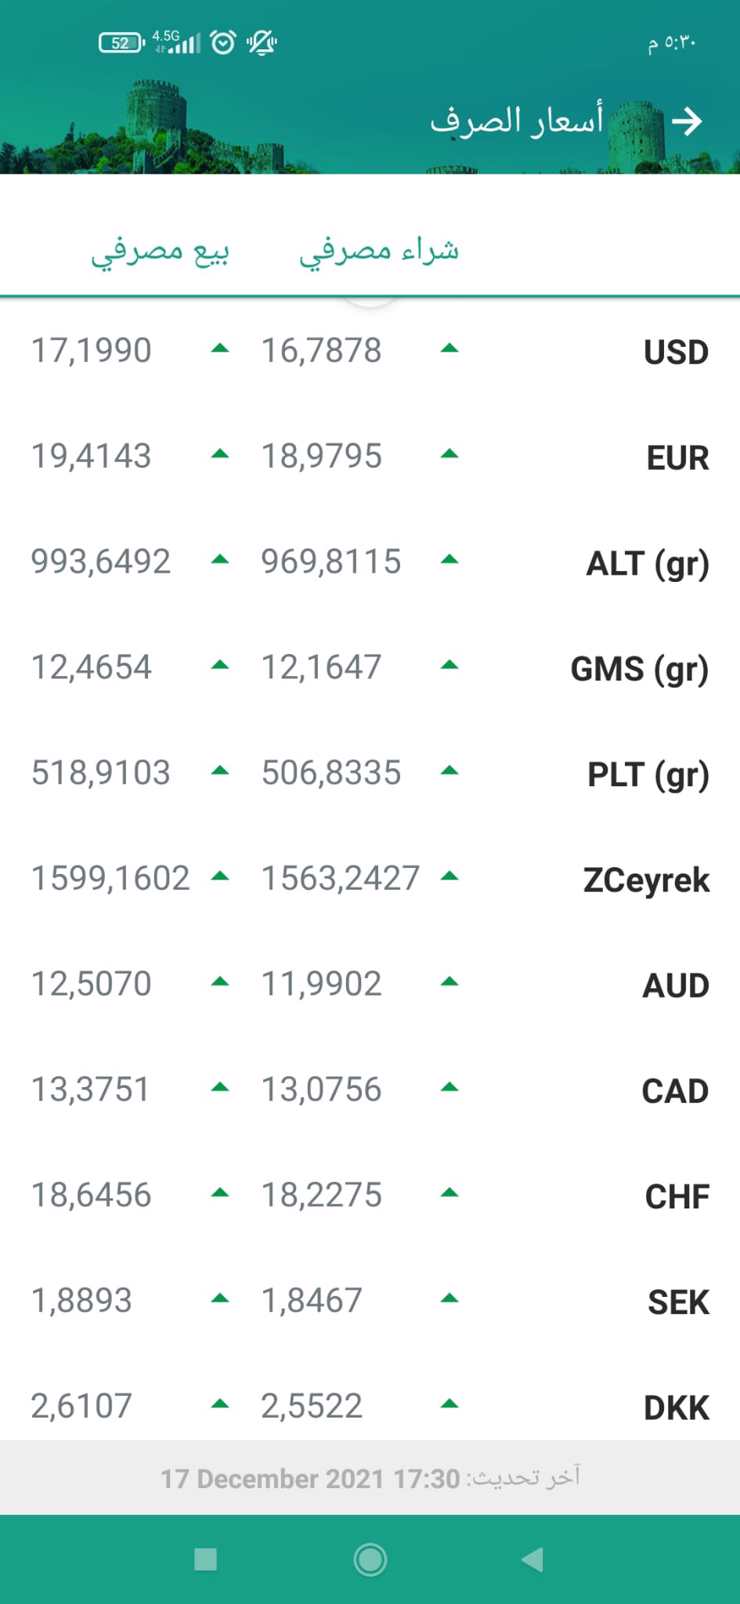Tap the up arrow beside EUR selling rate
The image size is (740, 1604).
[x=220, y=455]
